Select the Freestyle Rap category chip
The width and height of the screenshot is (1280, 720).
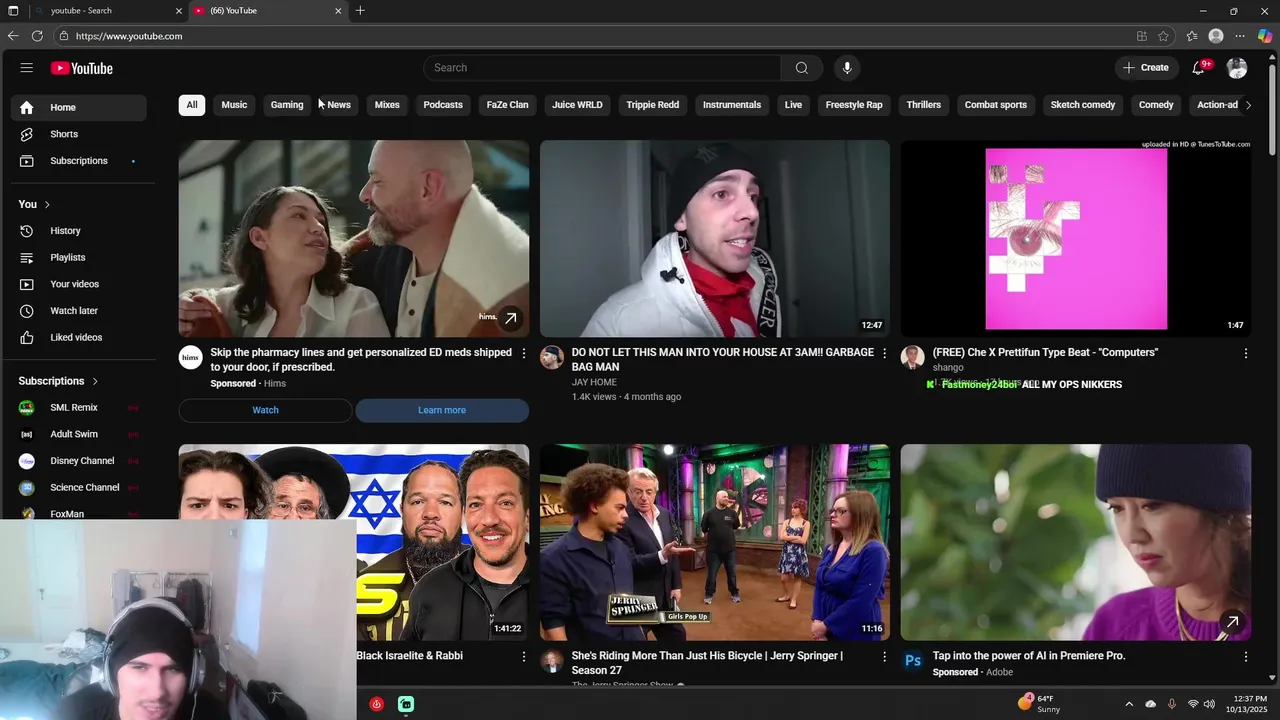coord(854,105)
